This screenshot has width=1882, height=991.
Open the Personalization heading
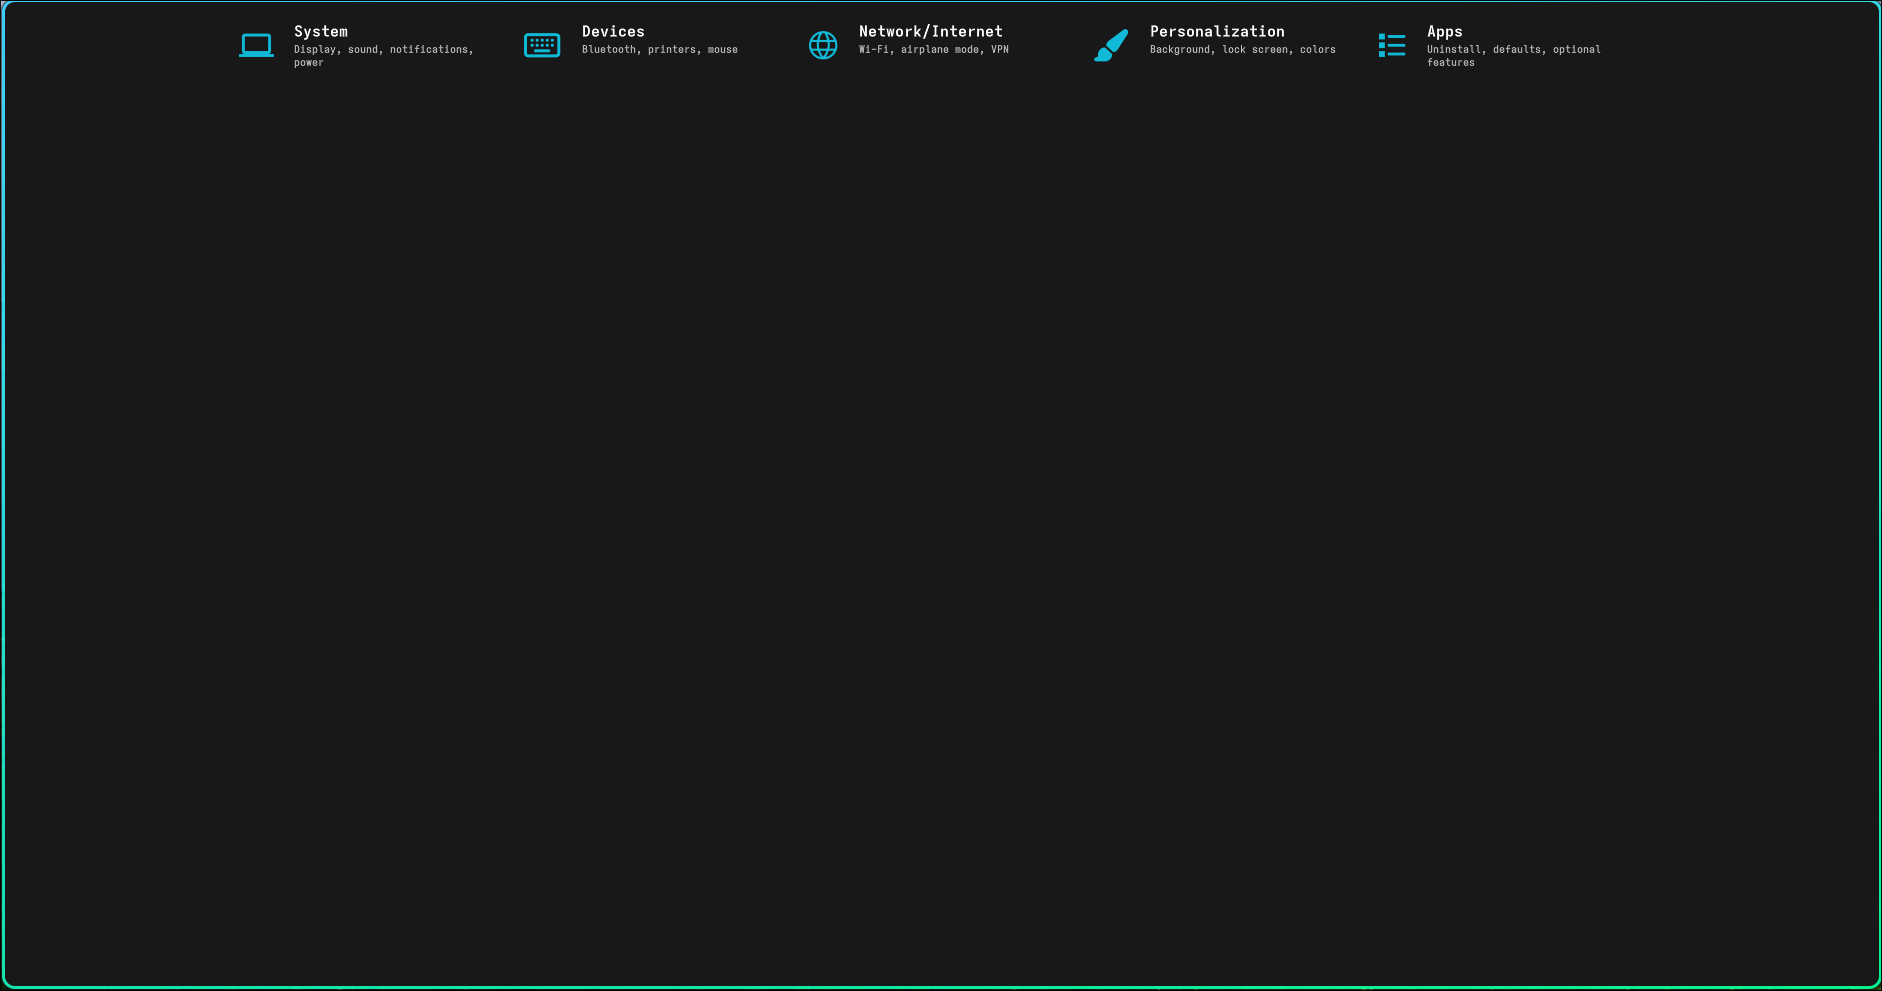(1217, 32)
